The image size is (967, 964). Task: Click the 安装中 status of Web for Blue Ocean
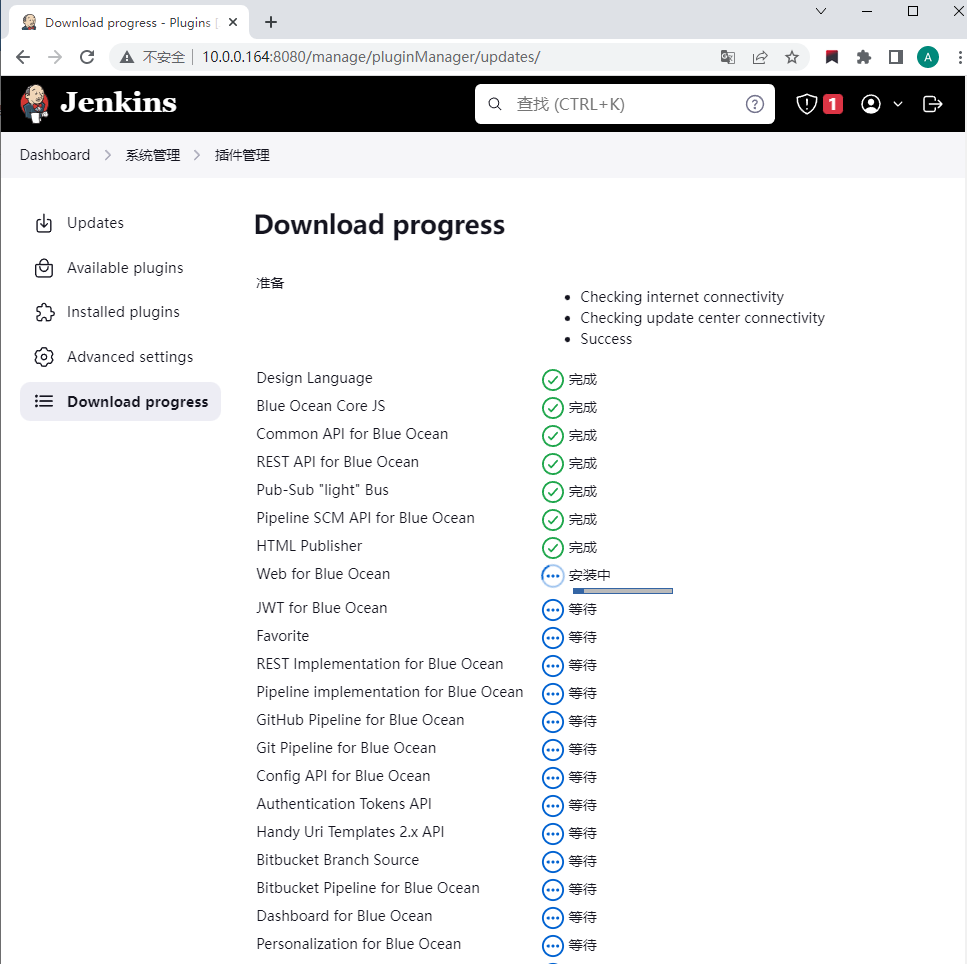tap(590, 575)
